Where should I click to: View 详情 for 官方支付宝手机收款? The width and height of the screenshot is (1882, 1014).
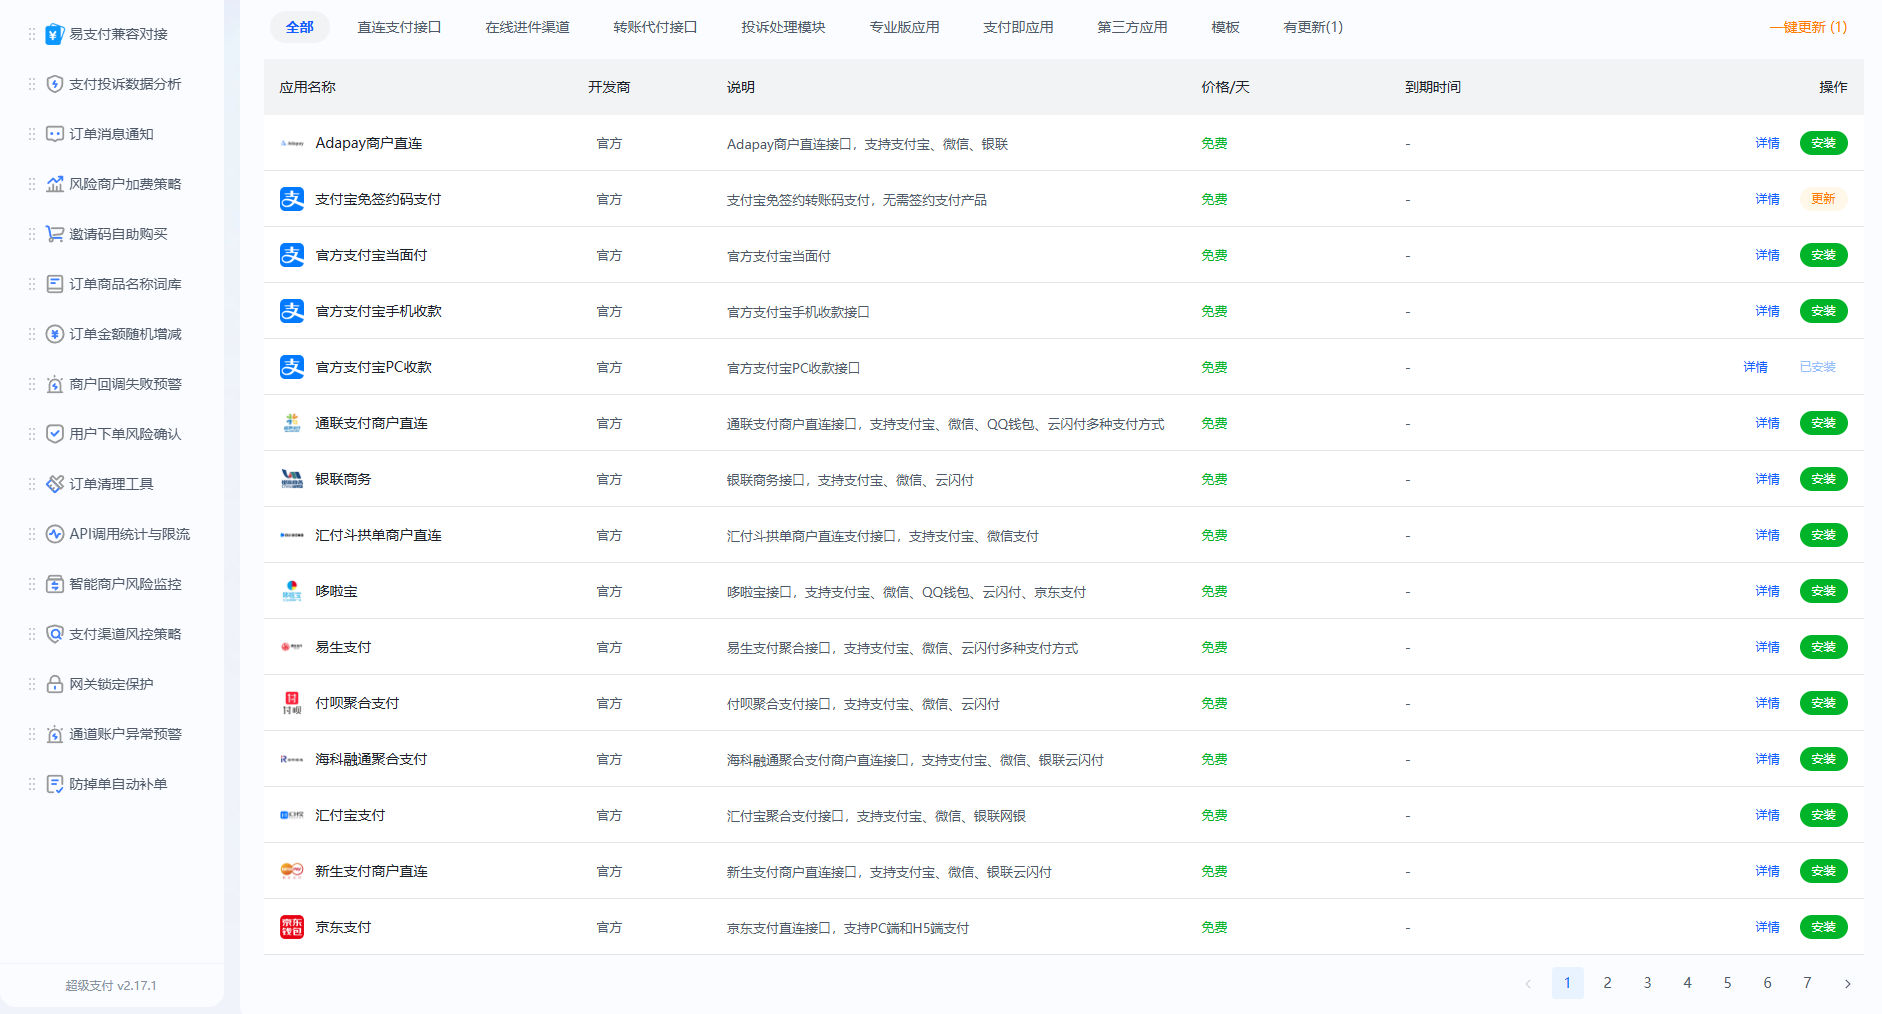tap(1767, 311)
